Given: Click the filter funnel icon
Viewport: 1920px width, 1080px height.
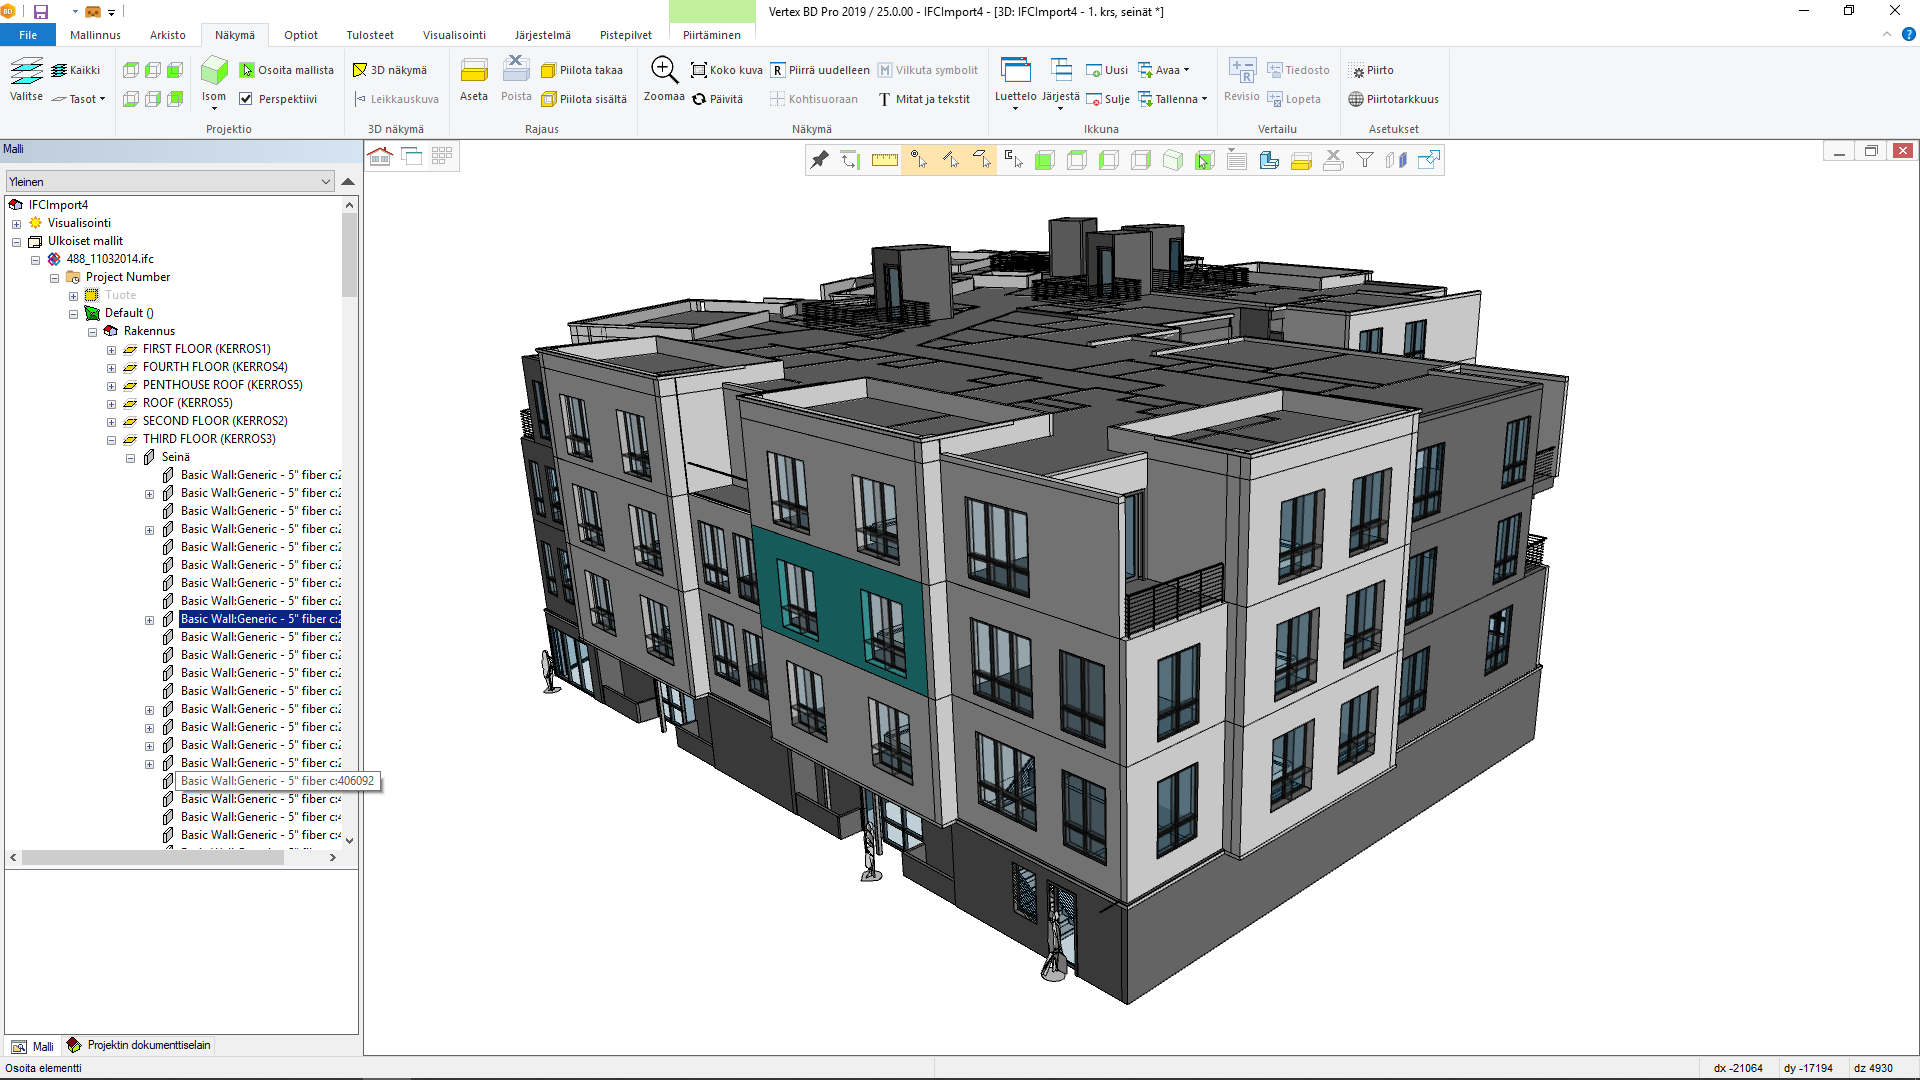Looking at the screenshot, I should click(x=1365, y=160).
